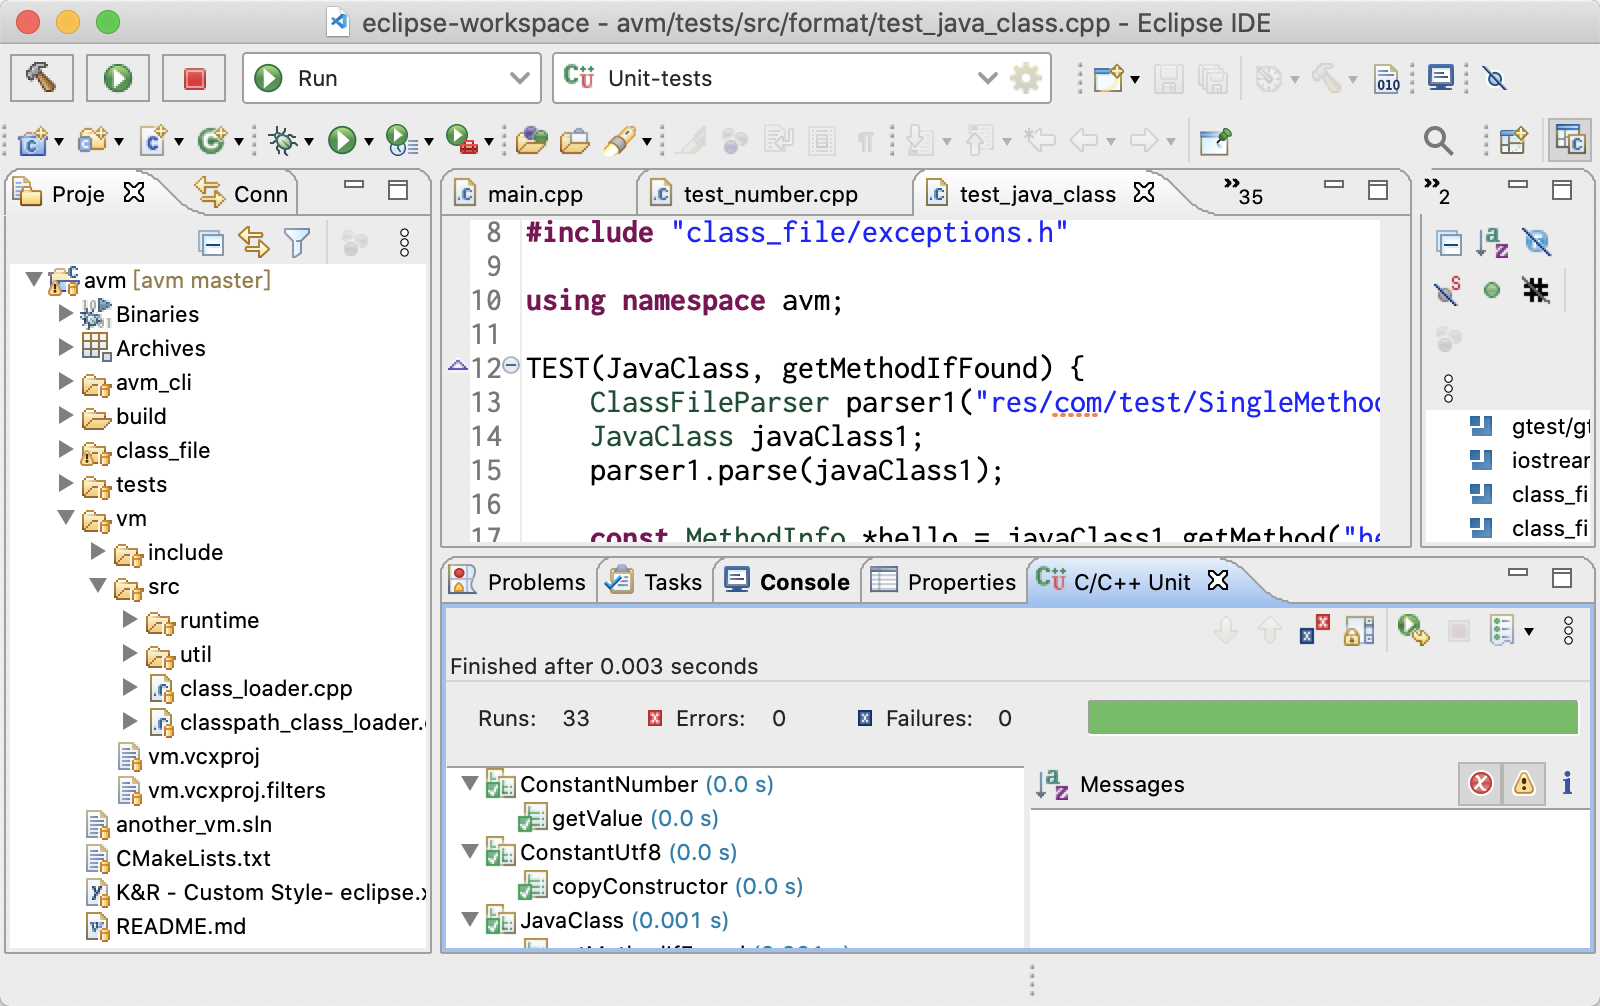The width and height of the screenshot is (1600, 1006).
Task: Click the getValue test result entry
Action: pyautogui.click(x=597, y=818)
